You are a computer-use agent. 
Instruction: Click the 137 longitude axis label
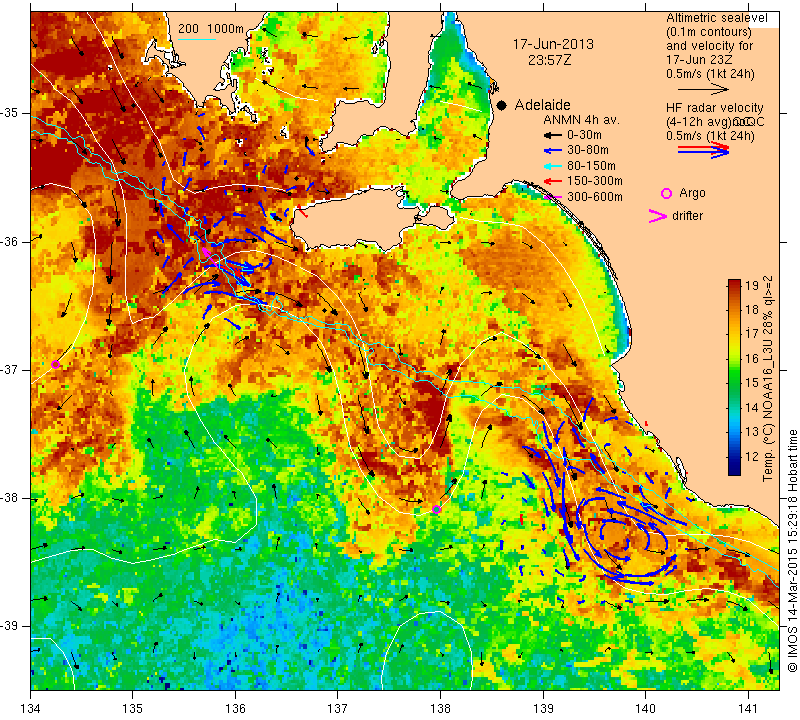337,708
